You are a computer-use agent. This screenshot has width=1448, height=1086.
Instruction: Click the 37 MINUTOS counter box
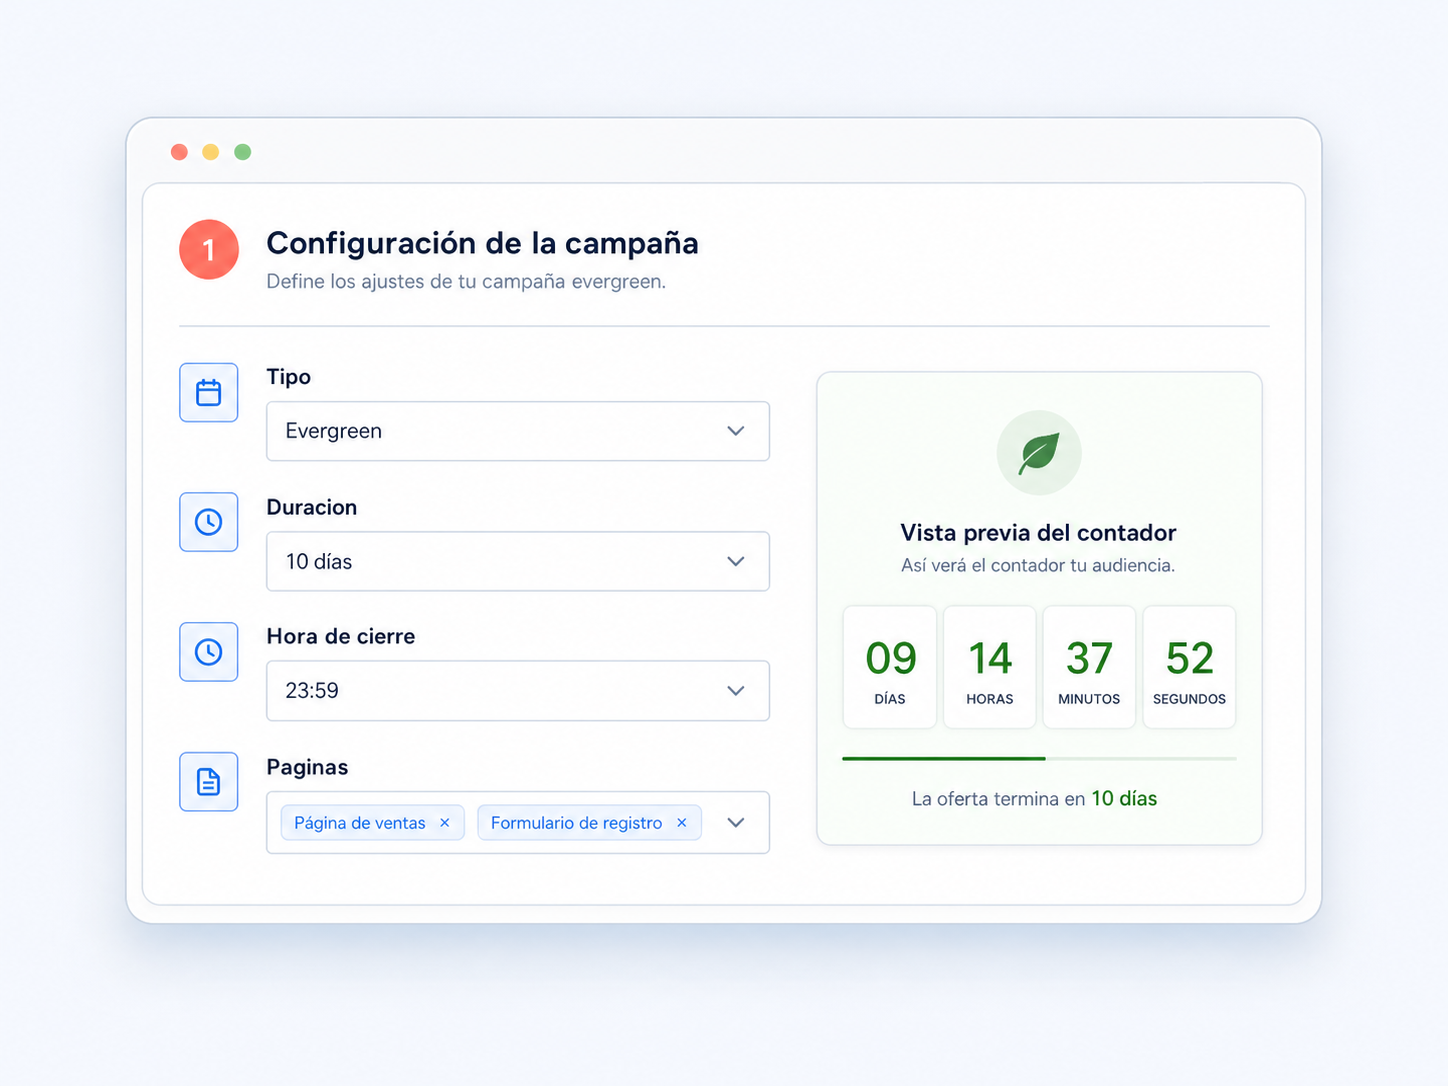(x=1089, y=667)
